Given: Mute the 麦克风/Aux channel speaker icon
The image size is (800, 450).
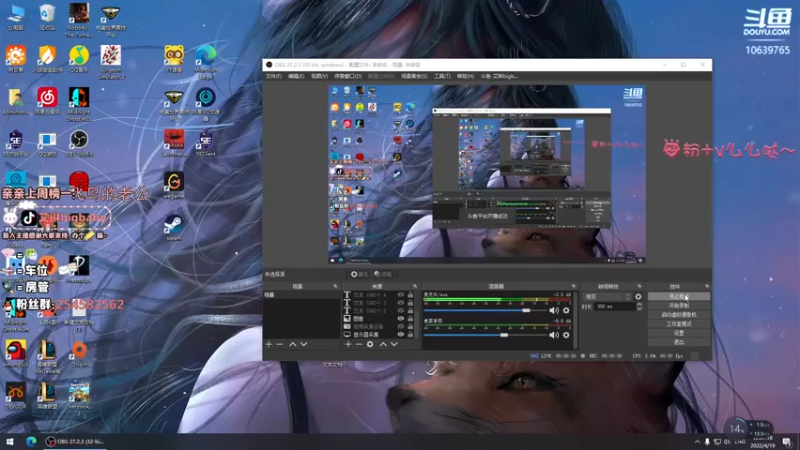Looking at the screenshot, I should (554, 310).
